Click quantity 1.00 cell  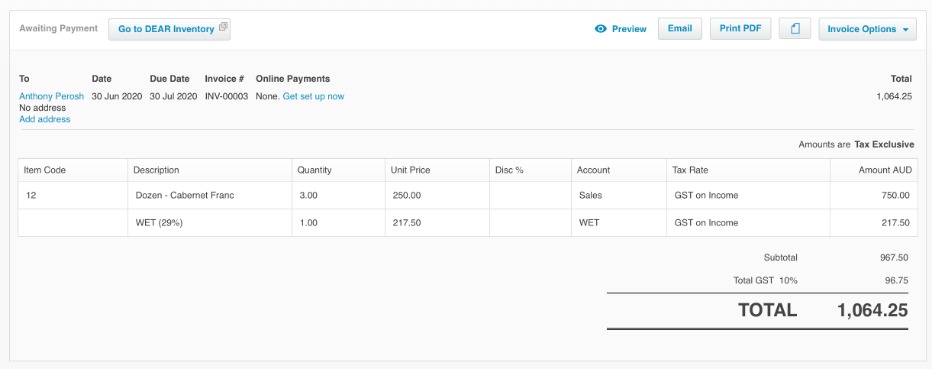tap(338, 223)
